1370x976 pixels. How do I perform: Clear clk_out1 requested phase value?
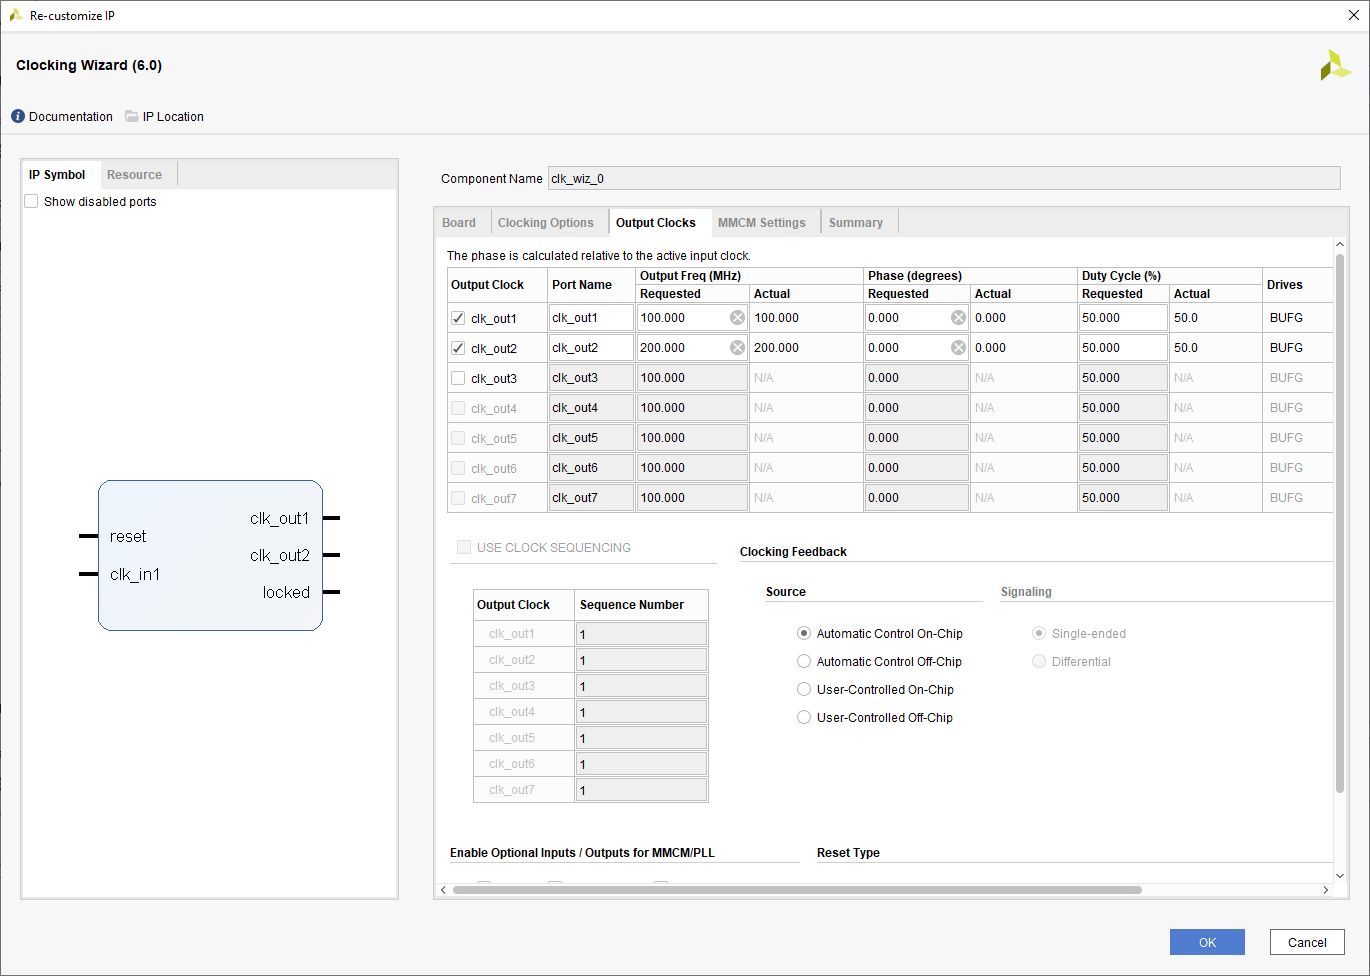[958, 318]
